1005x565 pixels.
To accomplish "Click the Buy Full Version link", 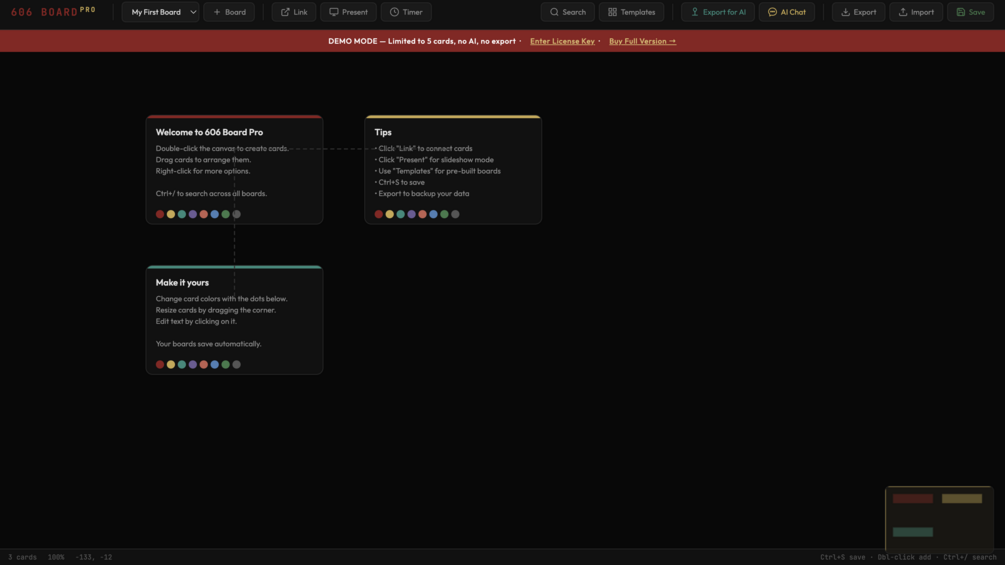I will click(x=642, y=41).
